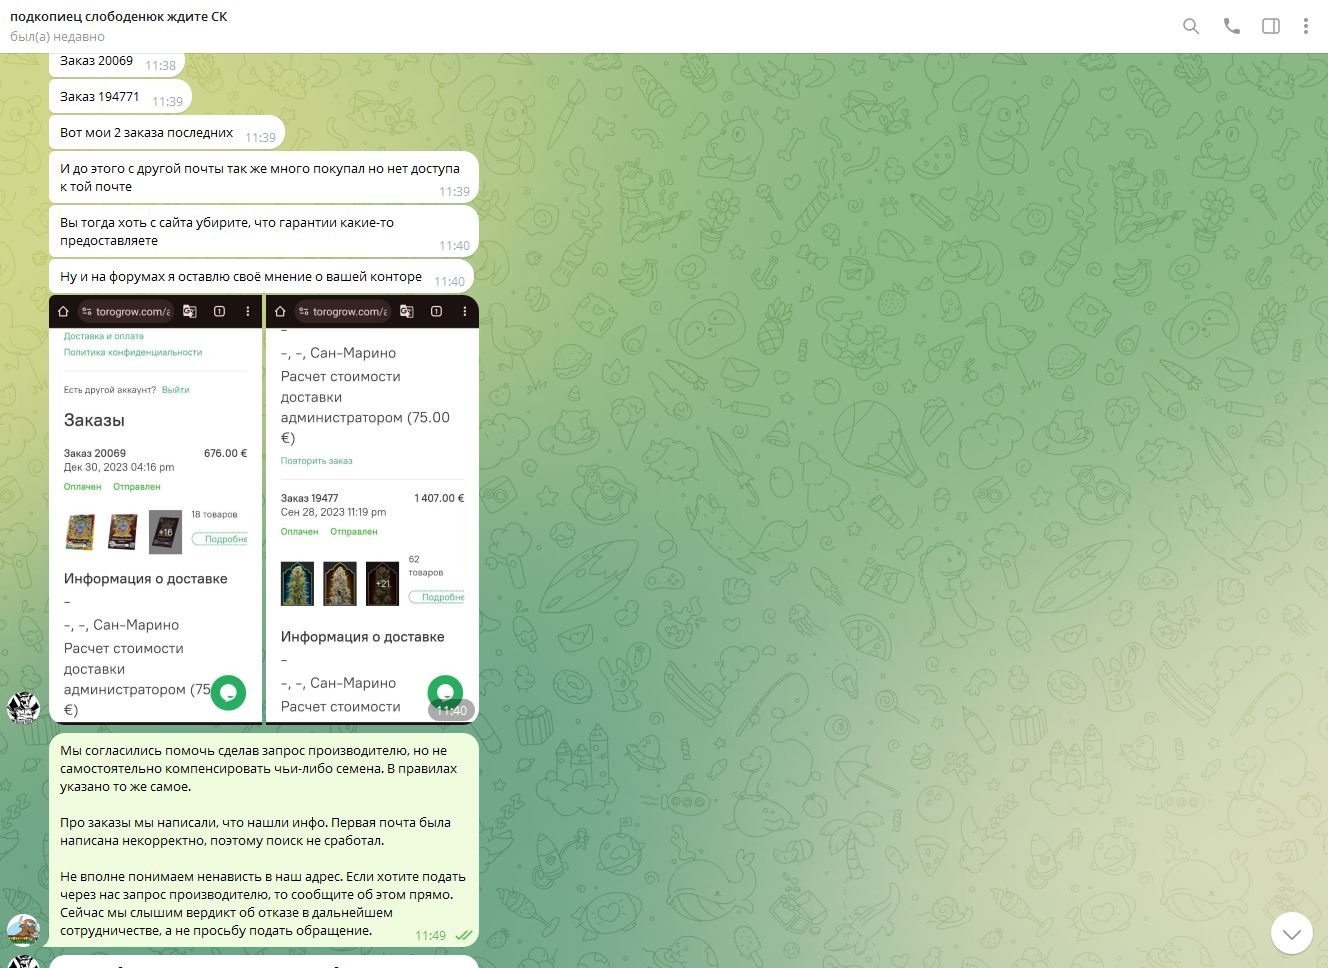Open the three-dot chat menu
This screenshot has height=968, width=1328.
tap(1305, 26)
